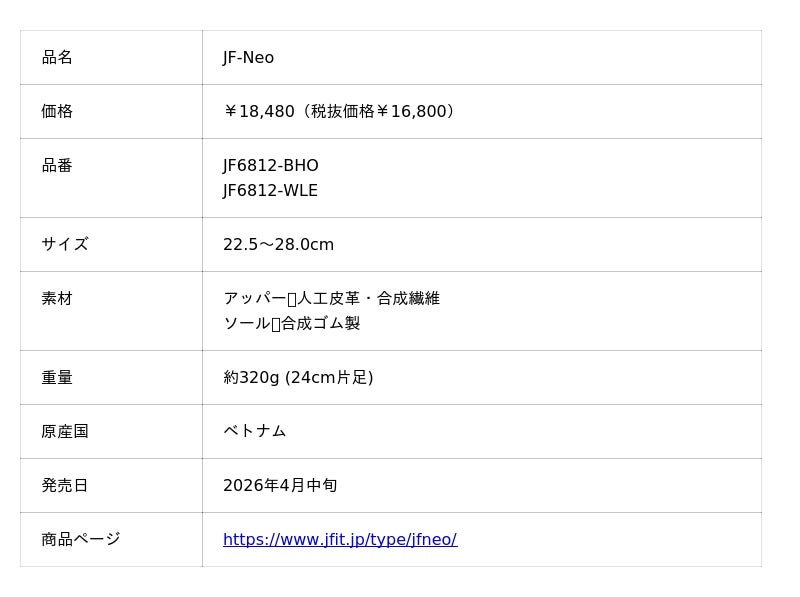This screenshot has width=800, height=597.
Task: Click the price text ￥18,480
Action: [x=259, y=112]
